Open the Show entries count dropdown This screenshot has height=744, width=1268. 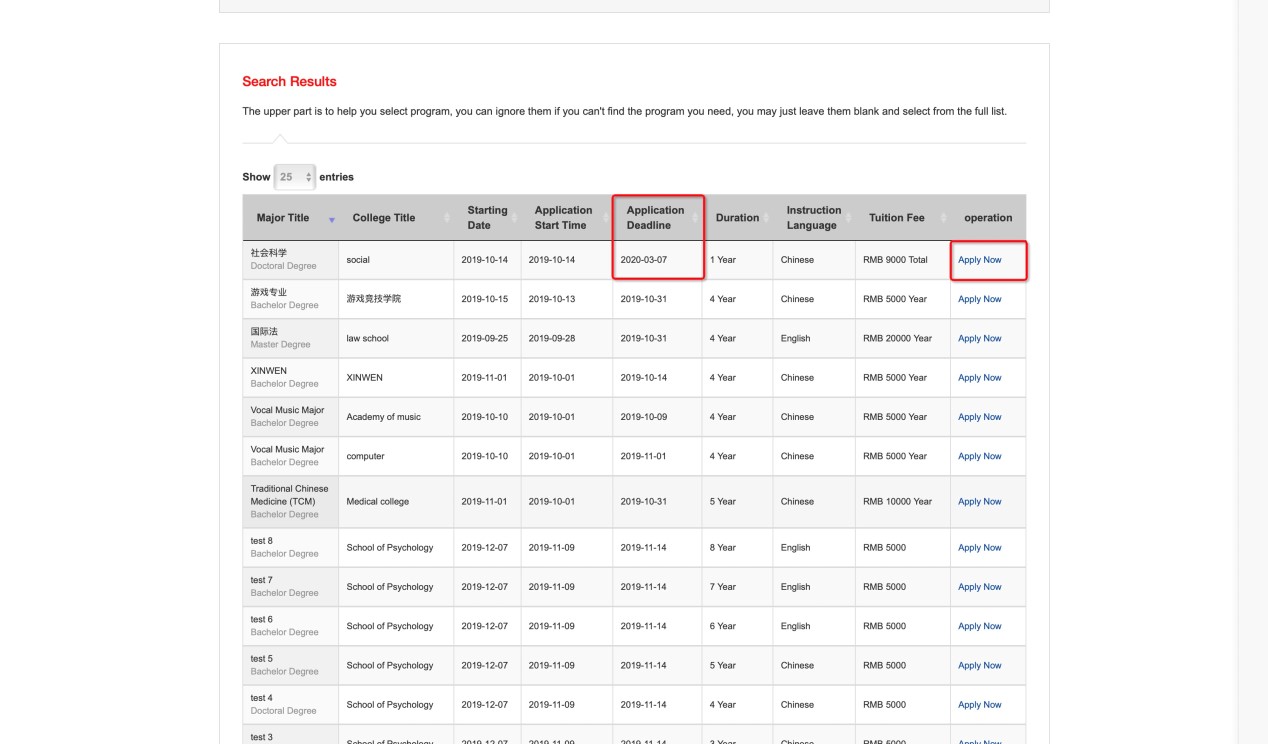[294, 177]
